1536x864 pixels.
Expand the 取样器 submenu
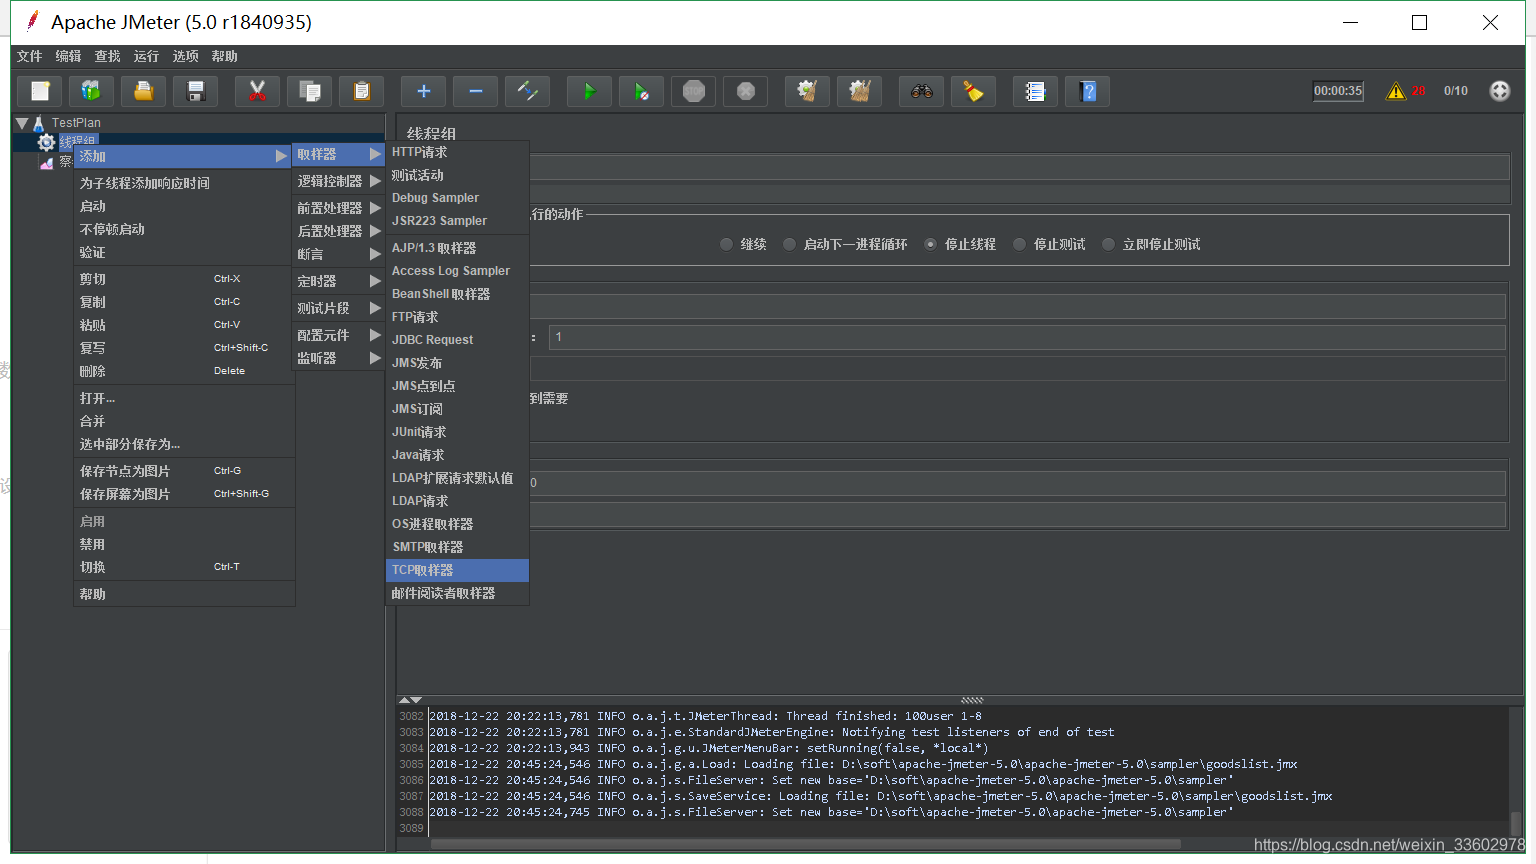pos(338,154)
